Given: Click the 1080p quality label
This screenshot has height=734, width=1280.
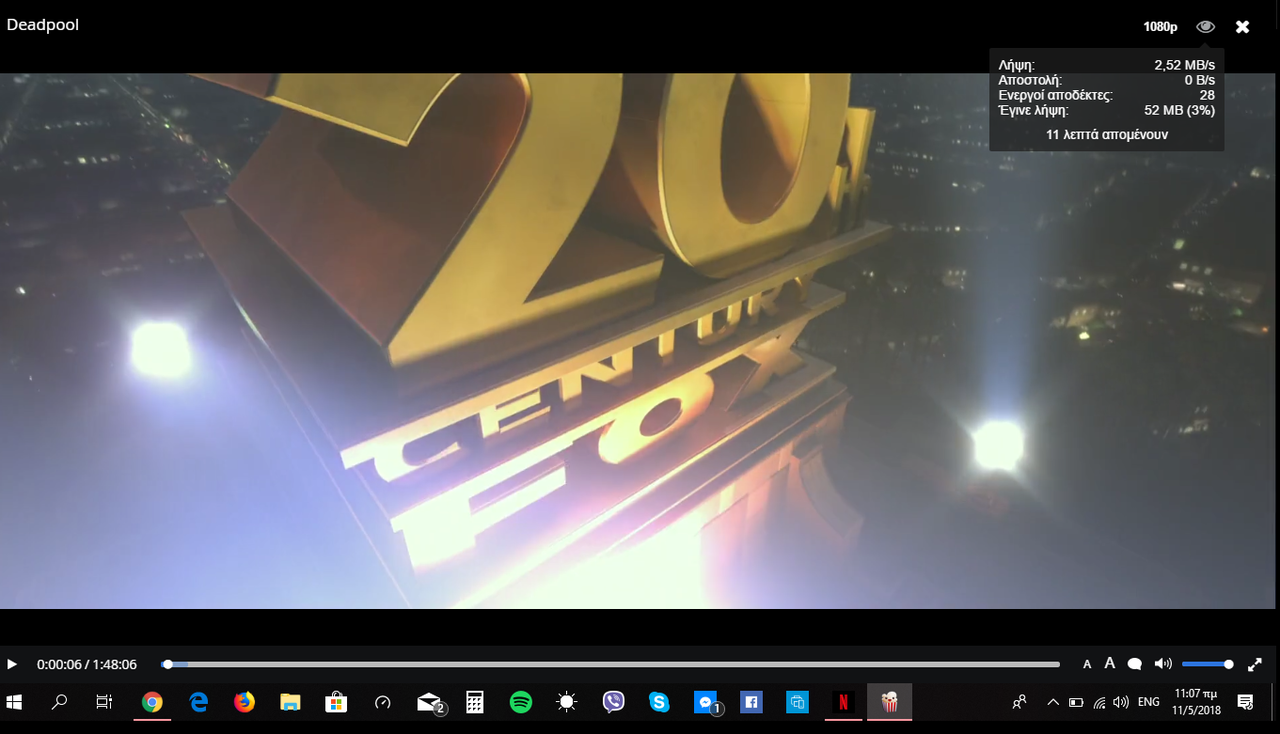Looking at the screenshot, I should pyautogui.click(x=1160, y=27).
